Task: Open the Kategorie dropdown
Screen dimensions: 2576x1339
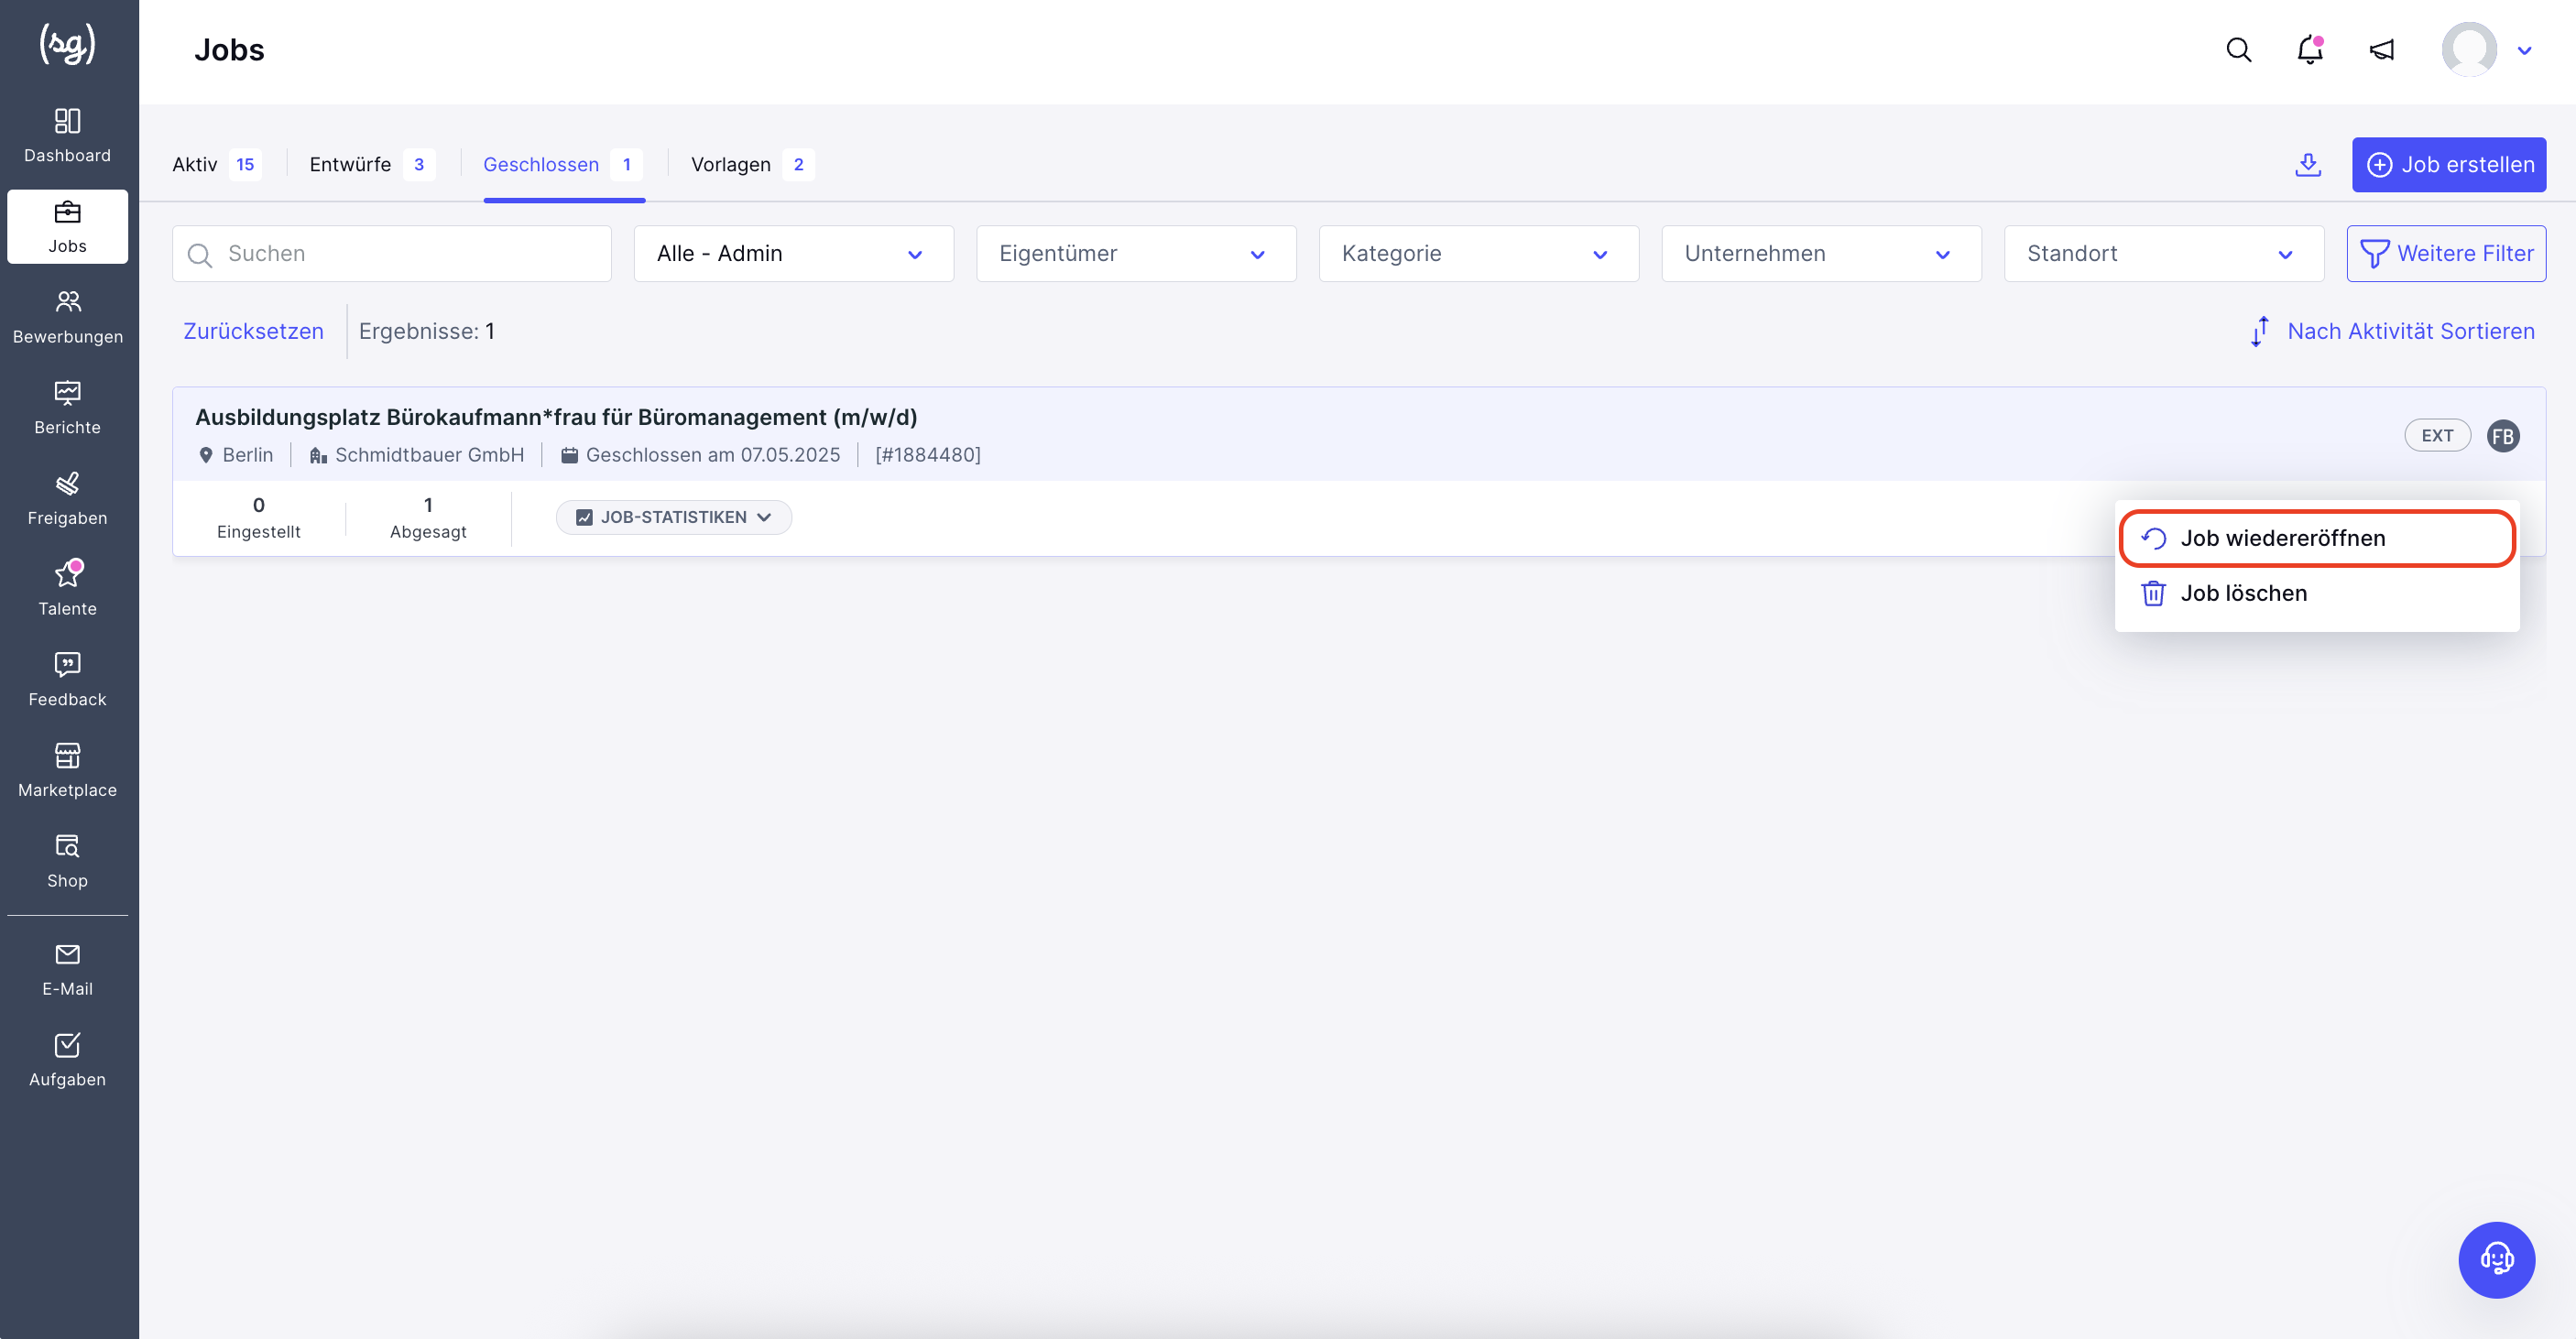Action: click(1479, 253)
